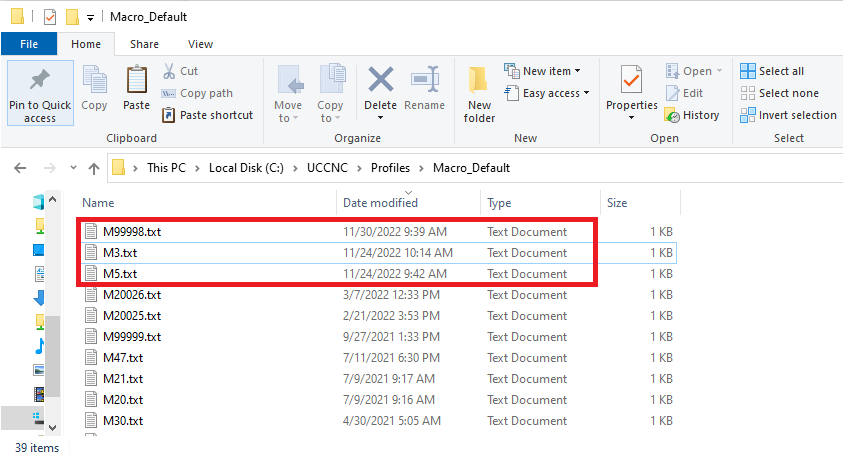Open Properties with checkmark icon
Image resolution: width=843 pixels, height=462 pixels.
click(x=631, y=80)
